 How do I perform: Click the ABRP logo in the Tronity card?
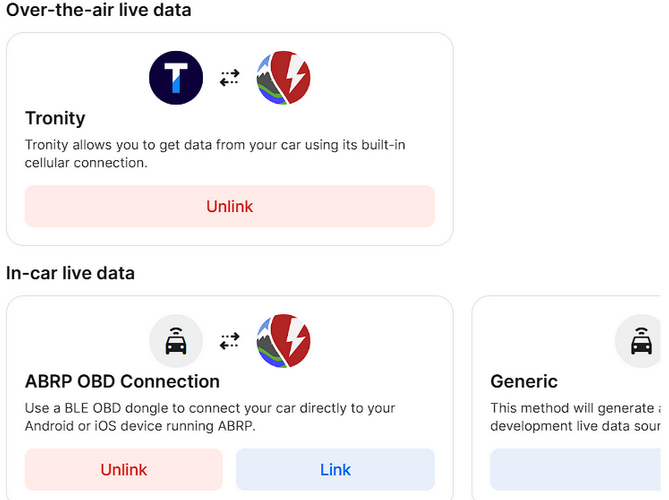pyautogui.click(x=283, y=78)
